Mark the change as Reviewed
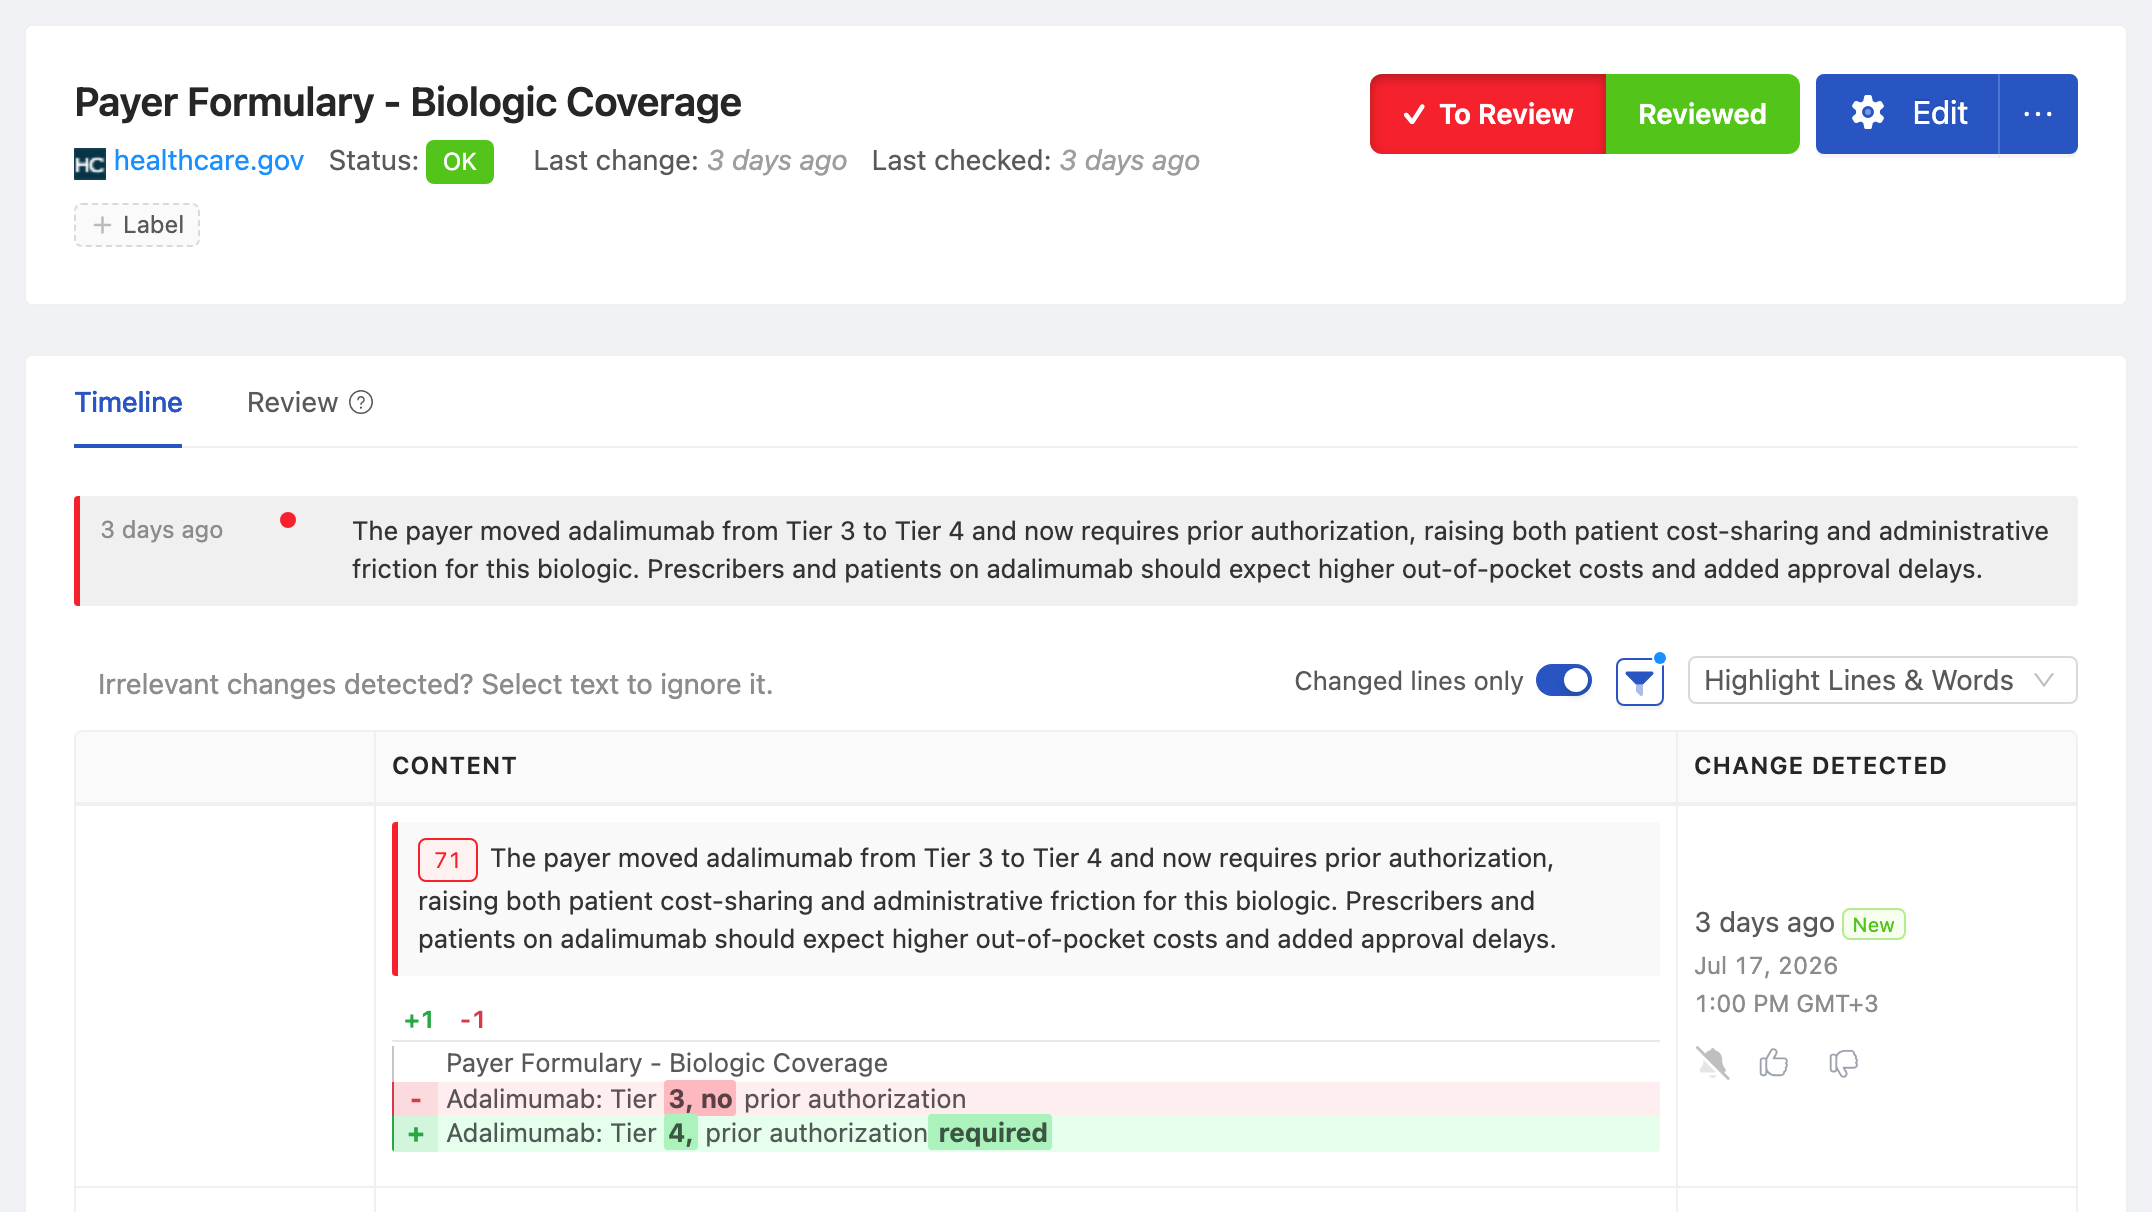 point(1702,114)
